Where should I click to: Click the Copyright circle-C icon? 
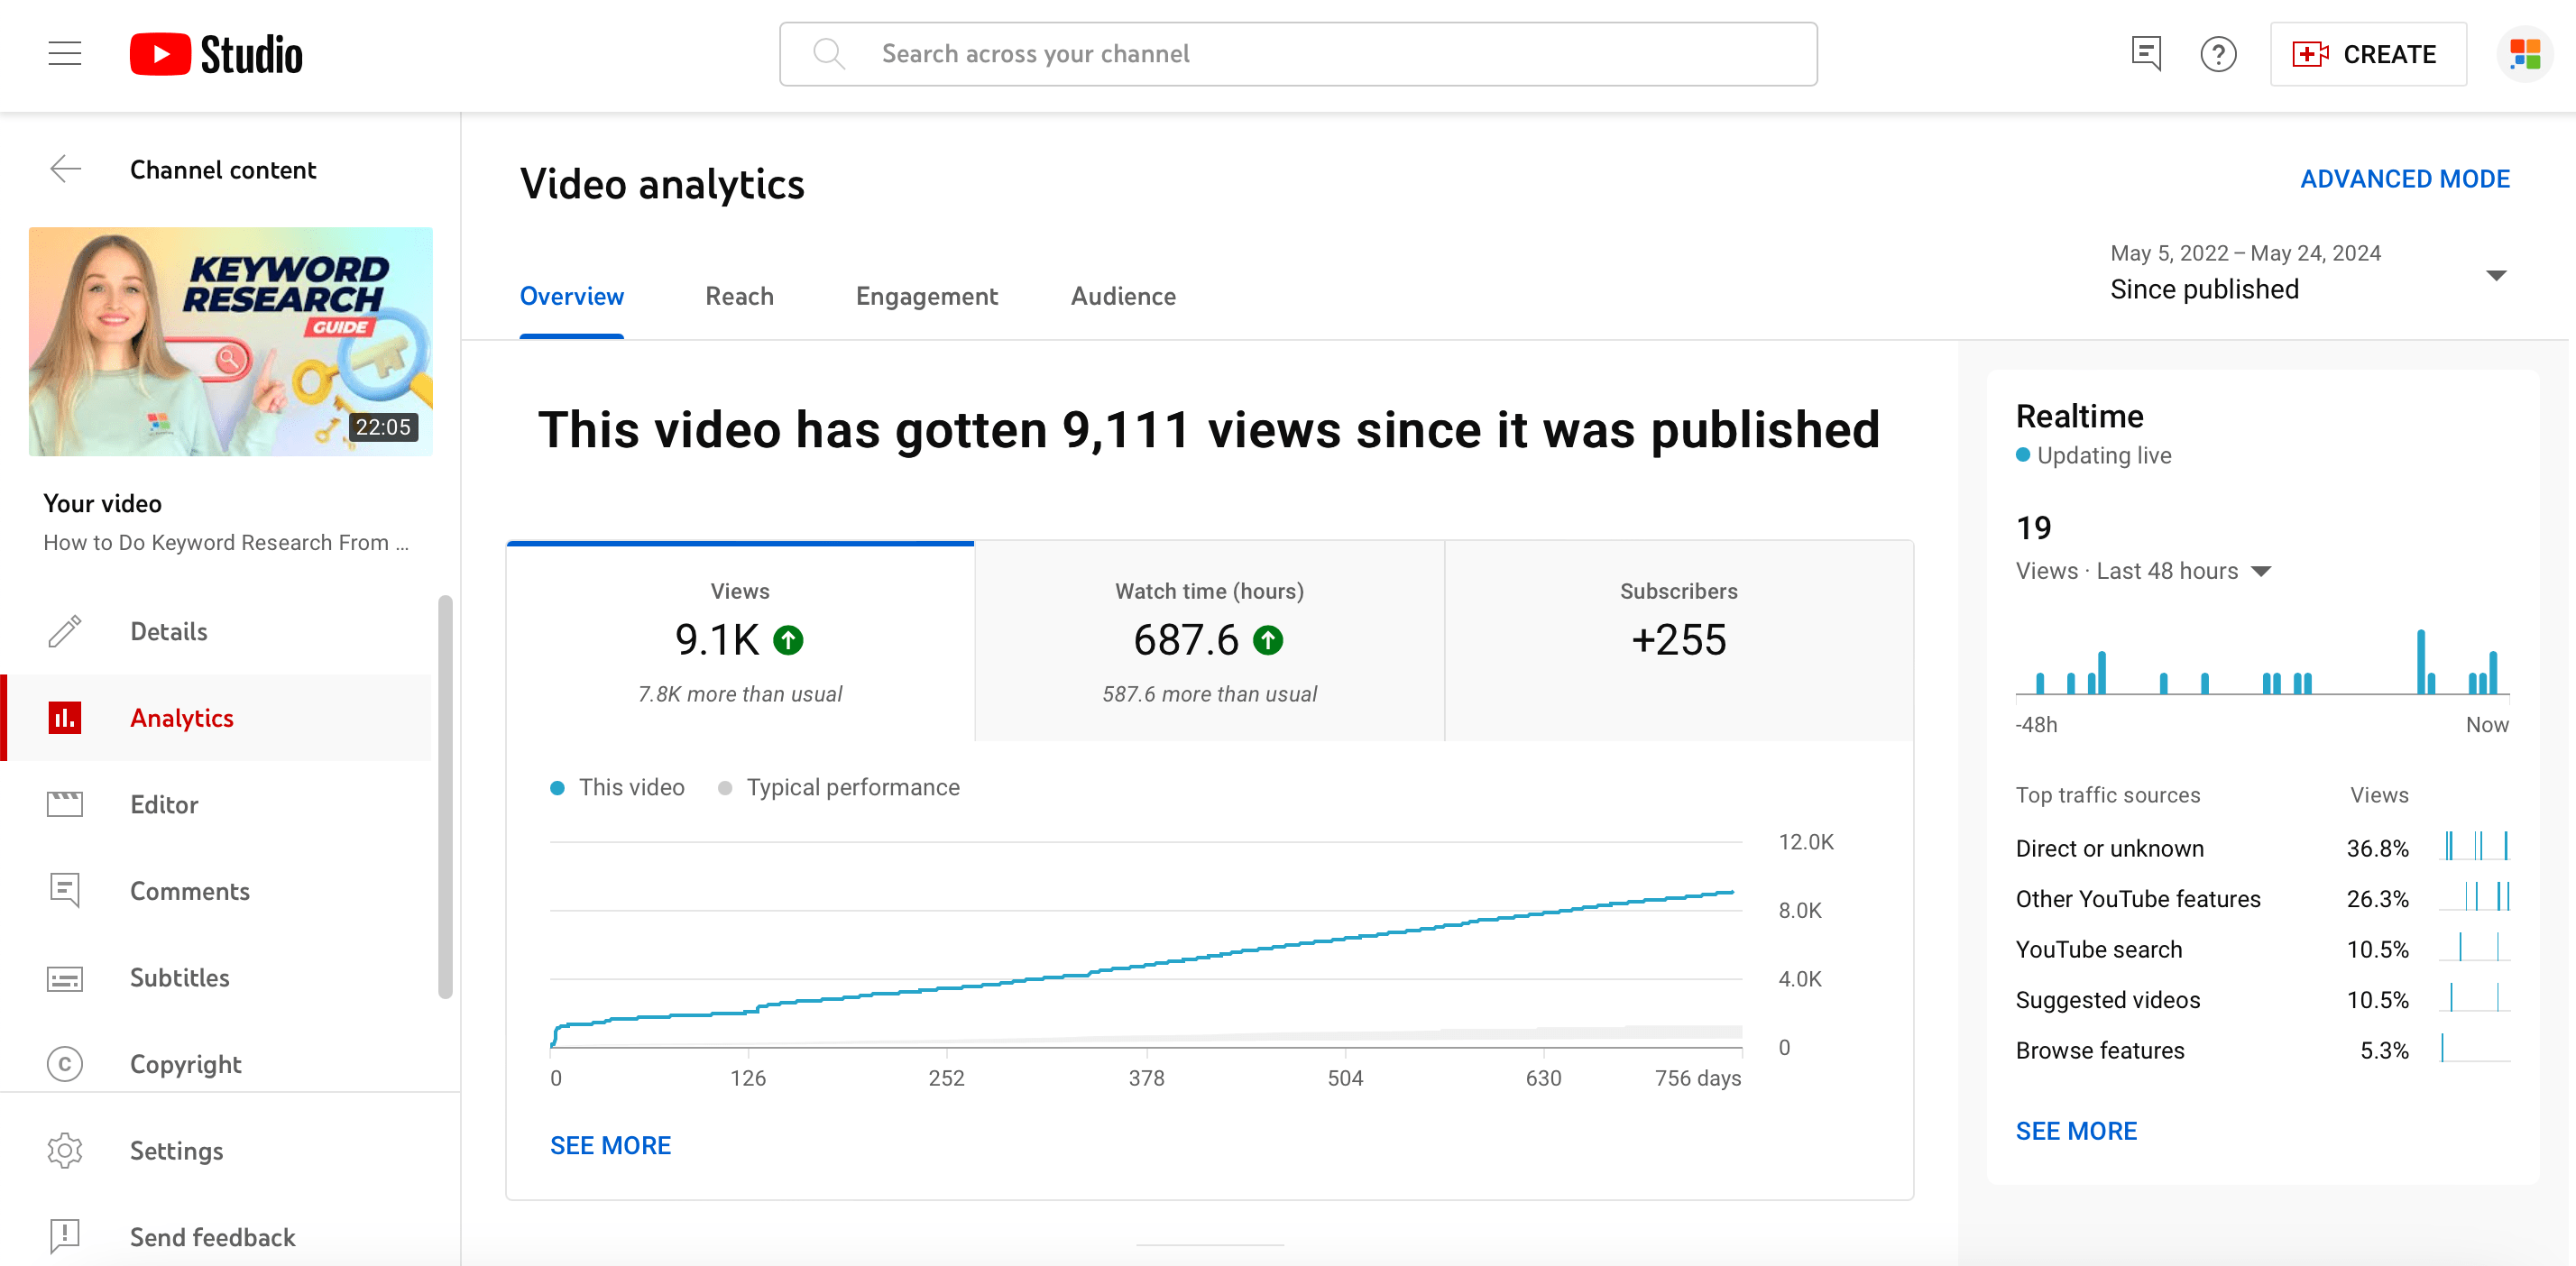[x=65, y=1063]
